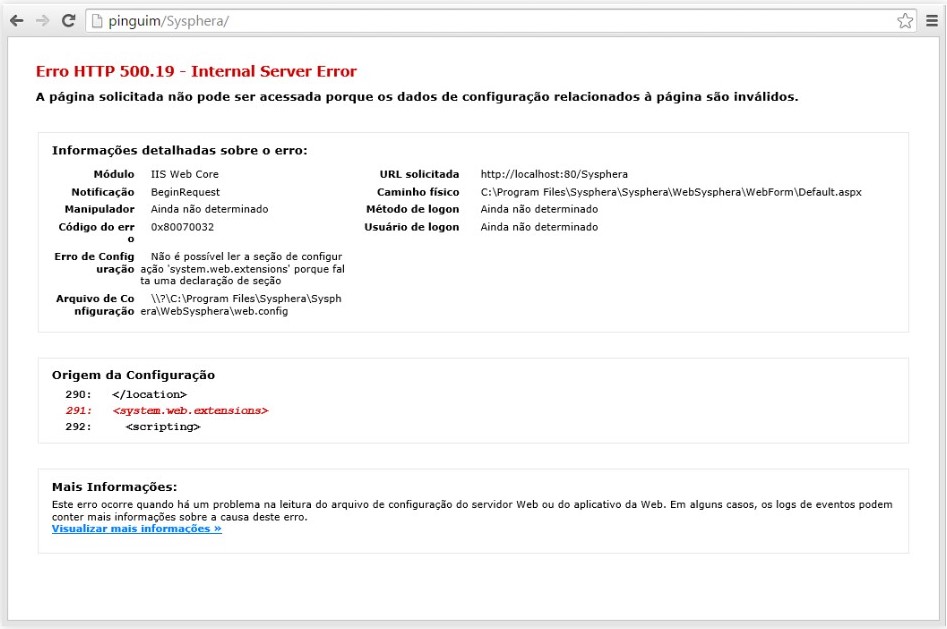Click the config file path ending in web.config
This screenshot has width=947, height=629.
pyautogui.click(x=241, y=305)
